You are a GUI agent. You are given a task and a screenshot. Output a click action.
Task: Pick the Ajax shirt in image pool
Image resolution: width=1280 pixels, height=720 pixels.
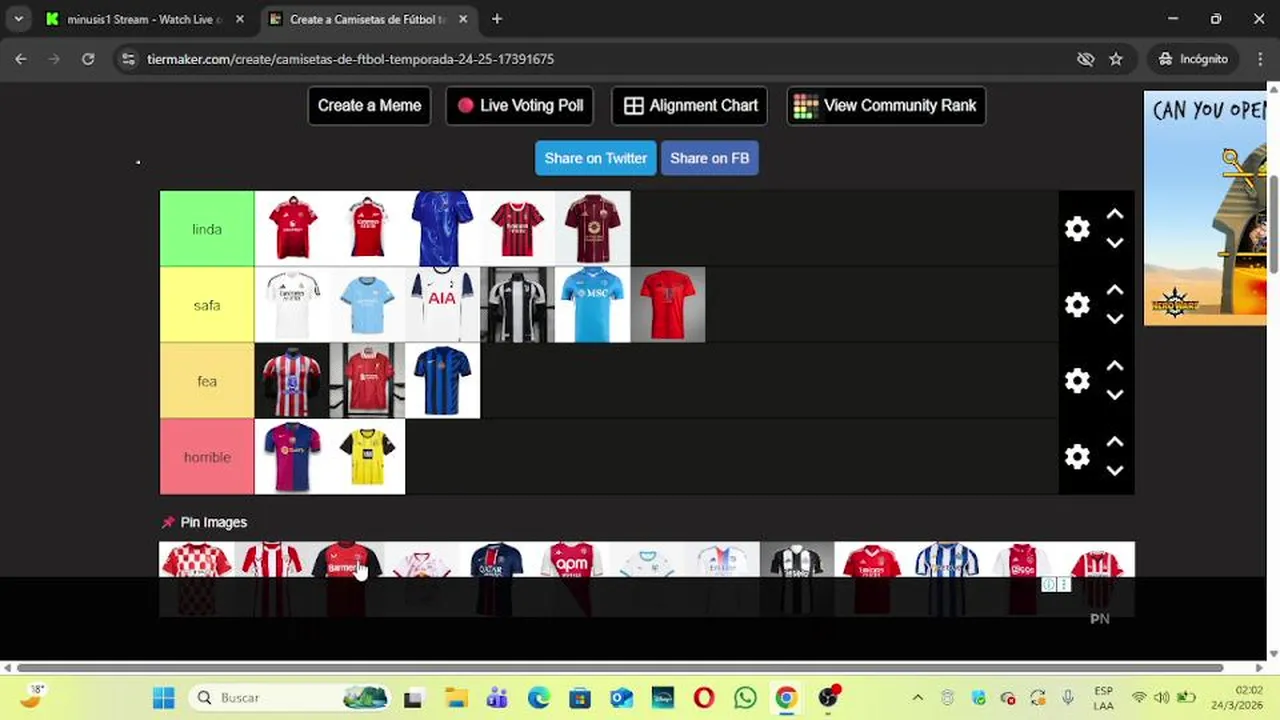click(1022, 579)
